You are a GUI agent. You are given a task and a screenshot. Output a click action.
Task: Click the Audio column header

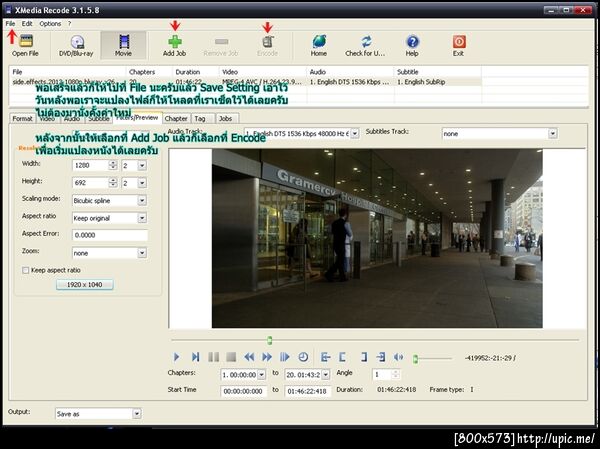350,72
